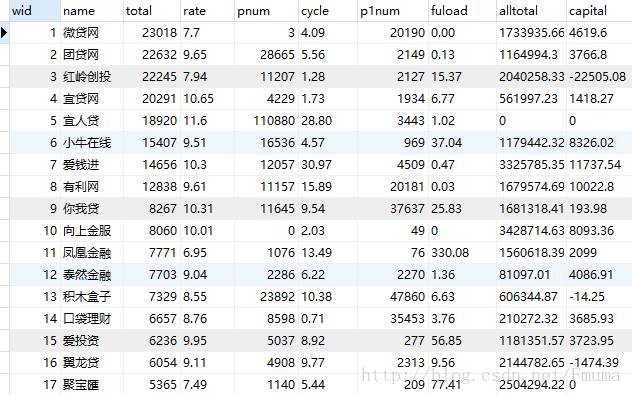Click the total column header

[x=152, y=11]
